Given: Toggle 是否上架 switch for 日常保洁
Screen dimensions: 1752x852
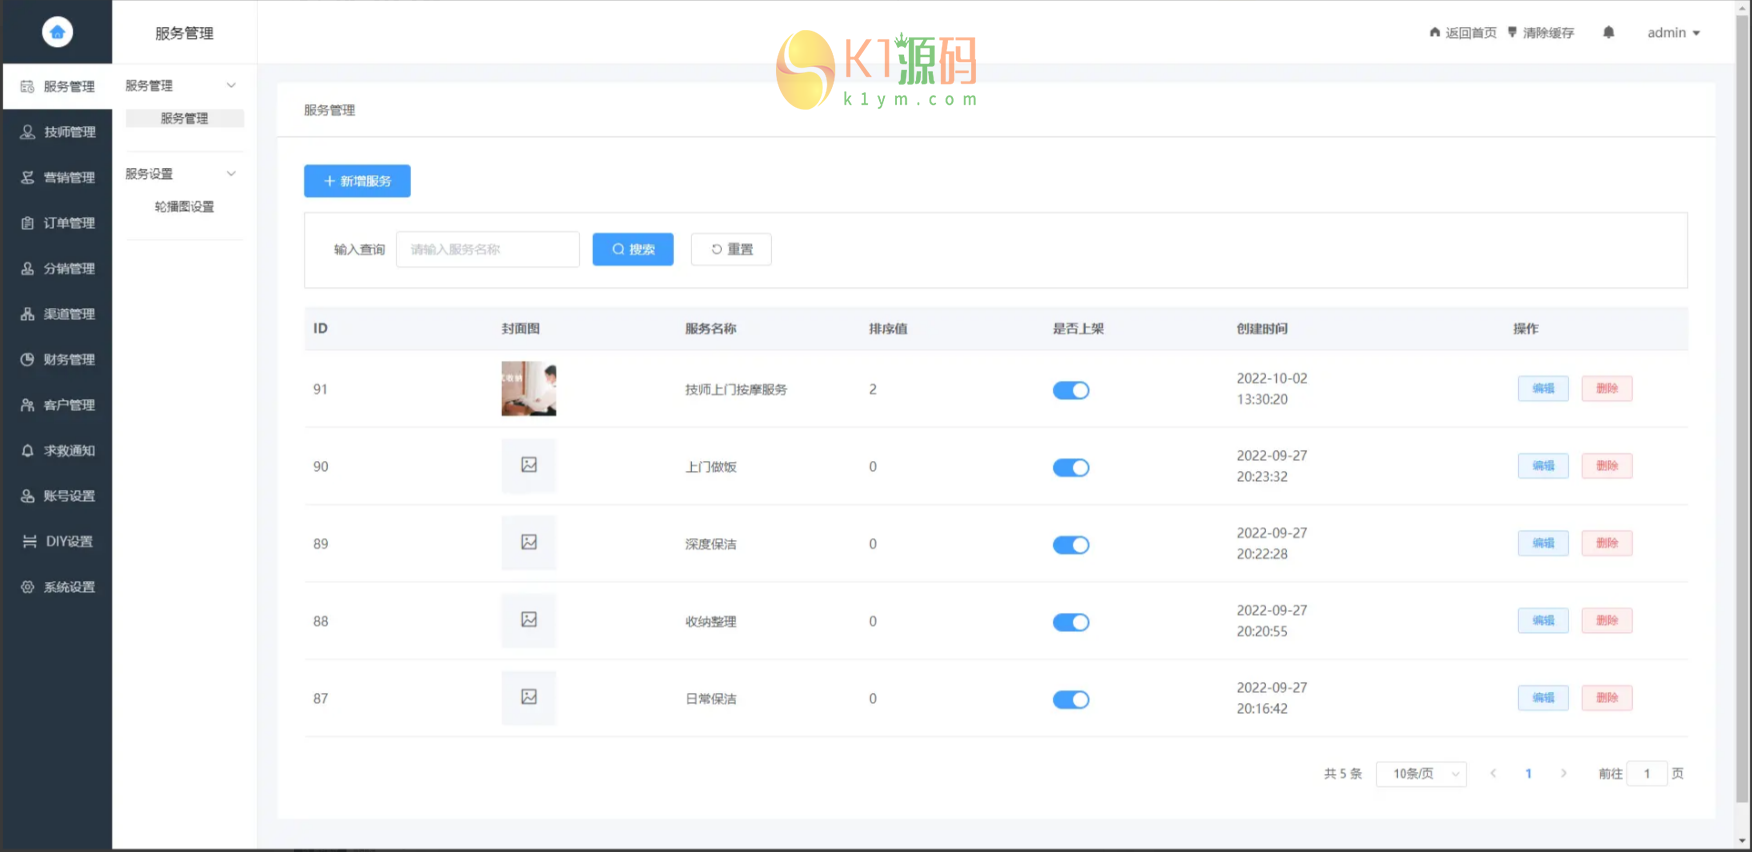Looking at the screenshot, I should (x=1071, y=700).
